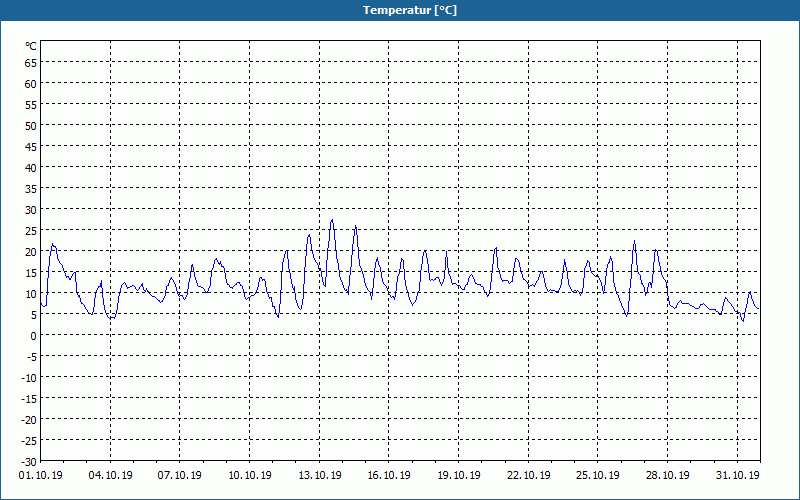Click the -25 value on temperature axis
The width and height of the screenshot is (800, 500).
tap(29, 440)
